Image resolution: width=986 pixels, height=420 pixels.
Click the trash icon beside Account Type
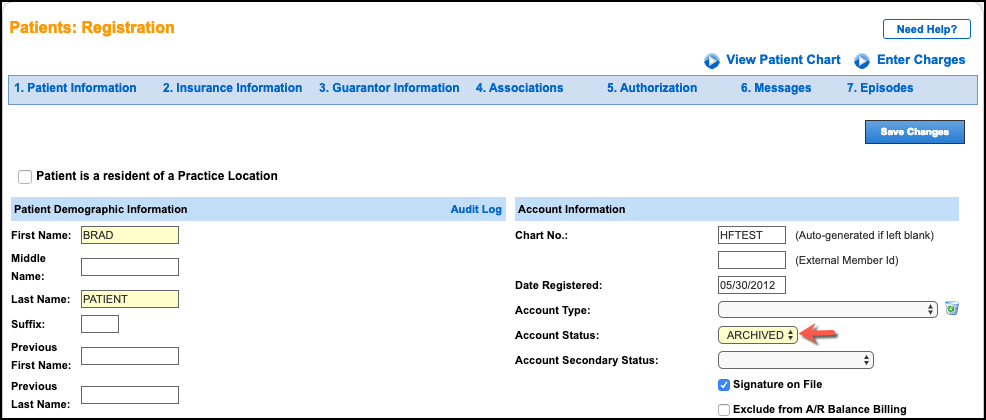[953, 309]
